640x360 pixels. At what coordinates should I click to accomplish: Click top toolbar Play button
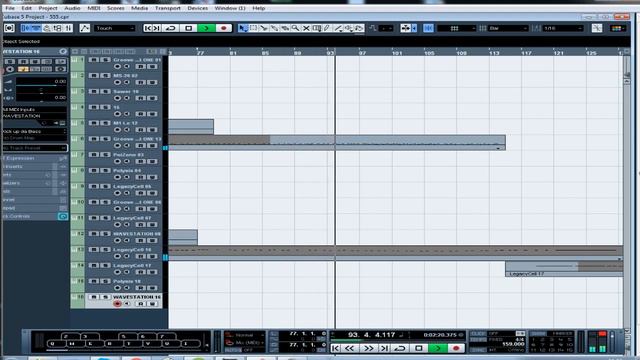point(206,28)
